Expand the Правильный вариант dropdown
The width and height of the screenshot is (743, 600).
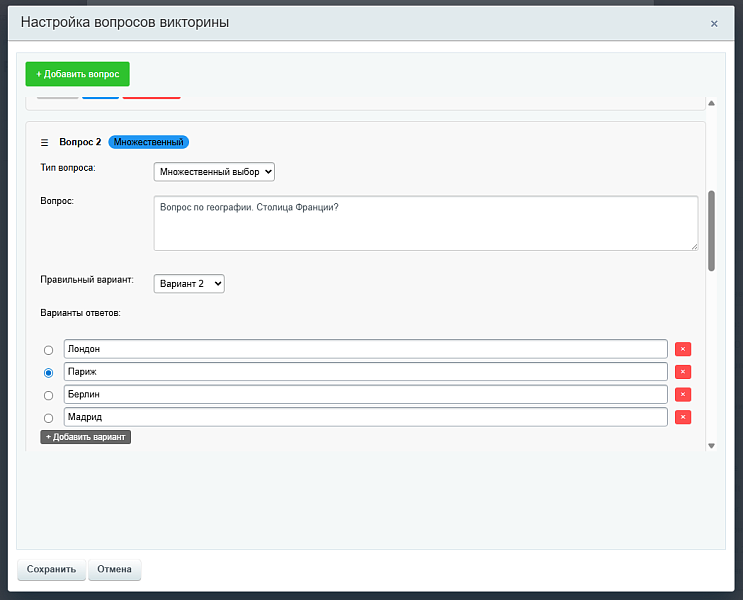tap(189, 284)
